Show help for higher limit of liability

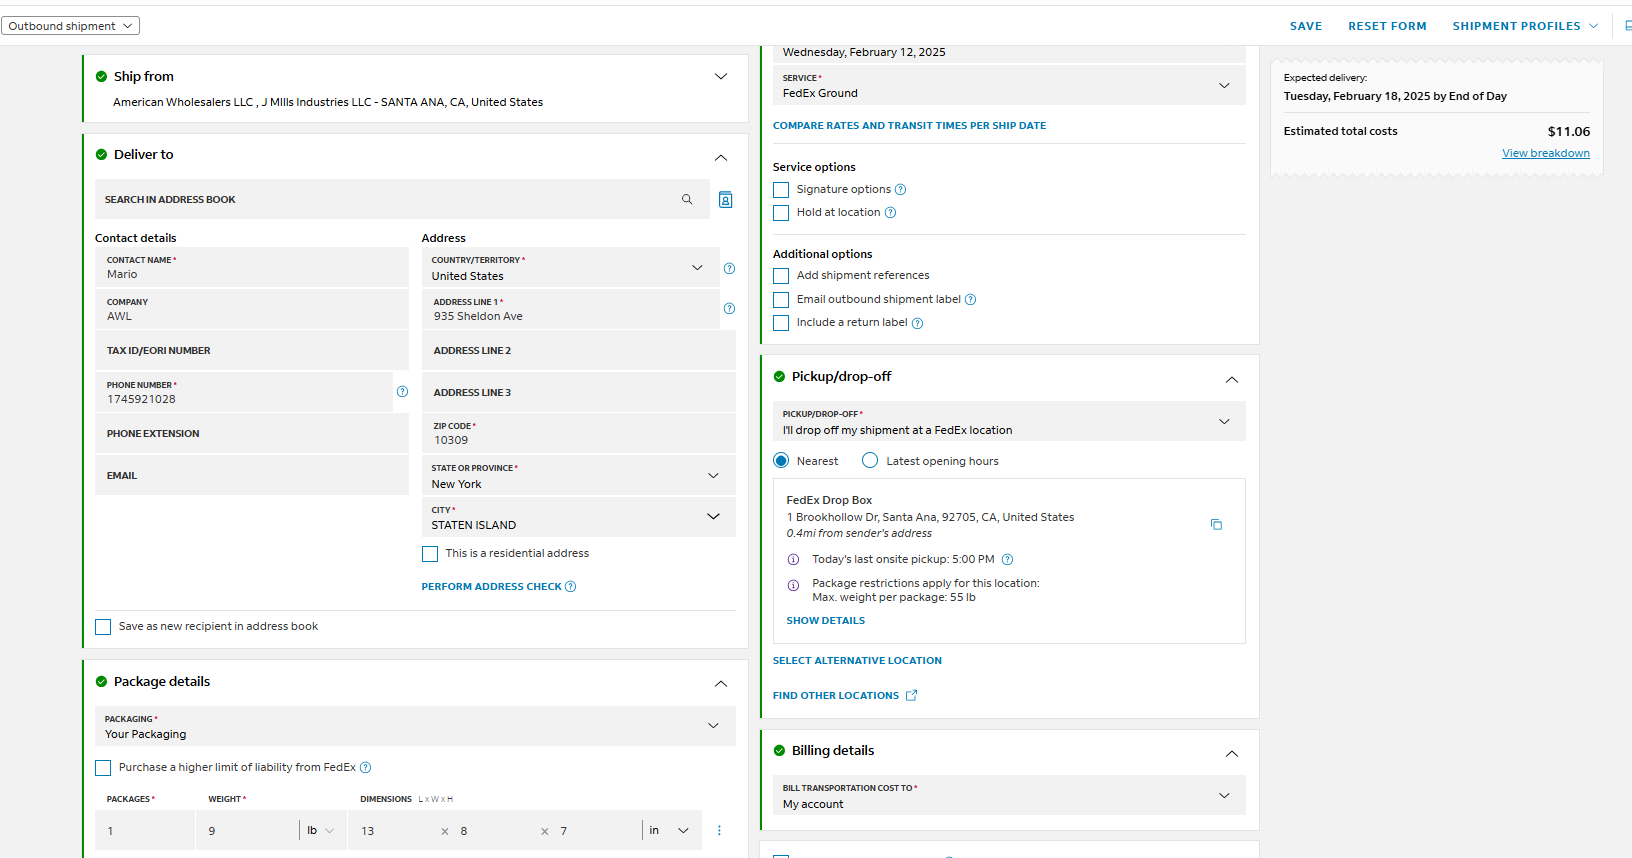(365, 767)
